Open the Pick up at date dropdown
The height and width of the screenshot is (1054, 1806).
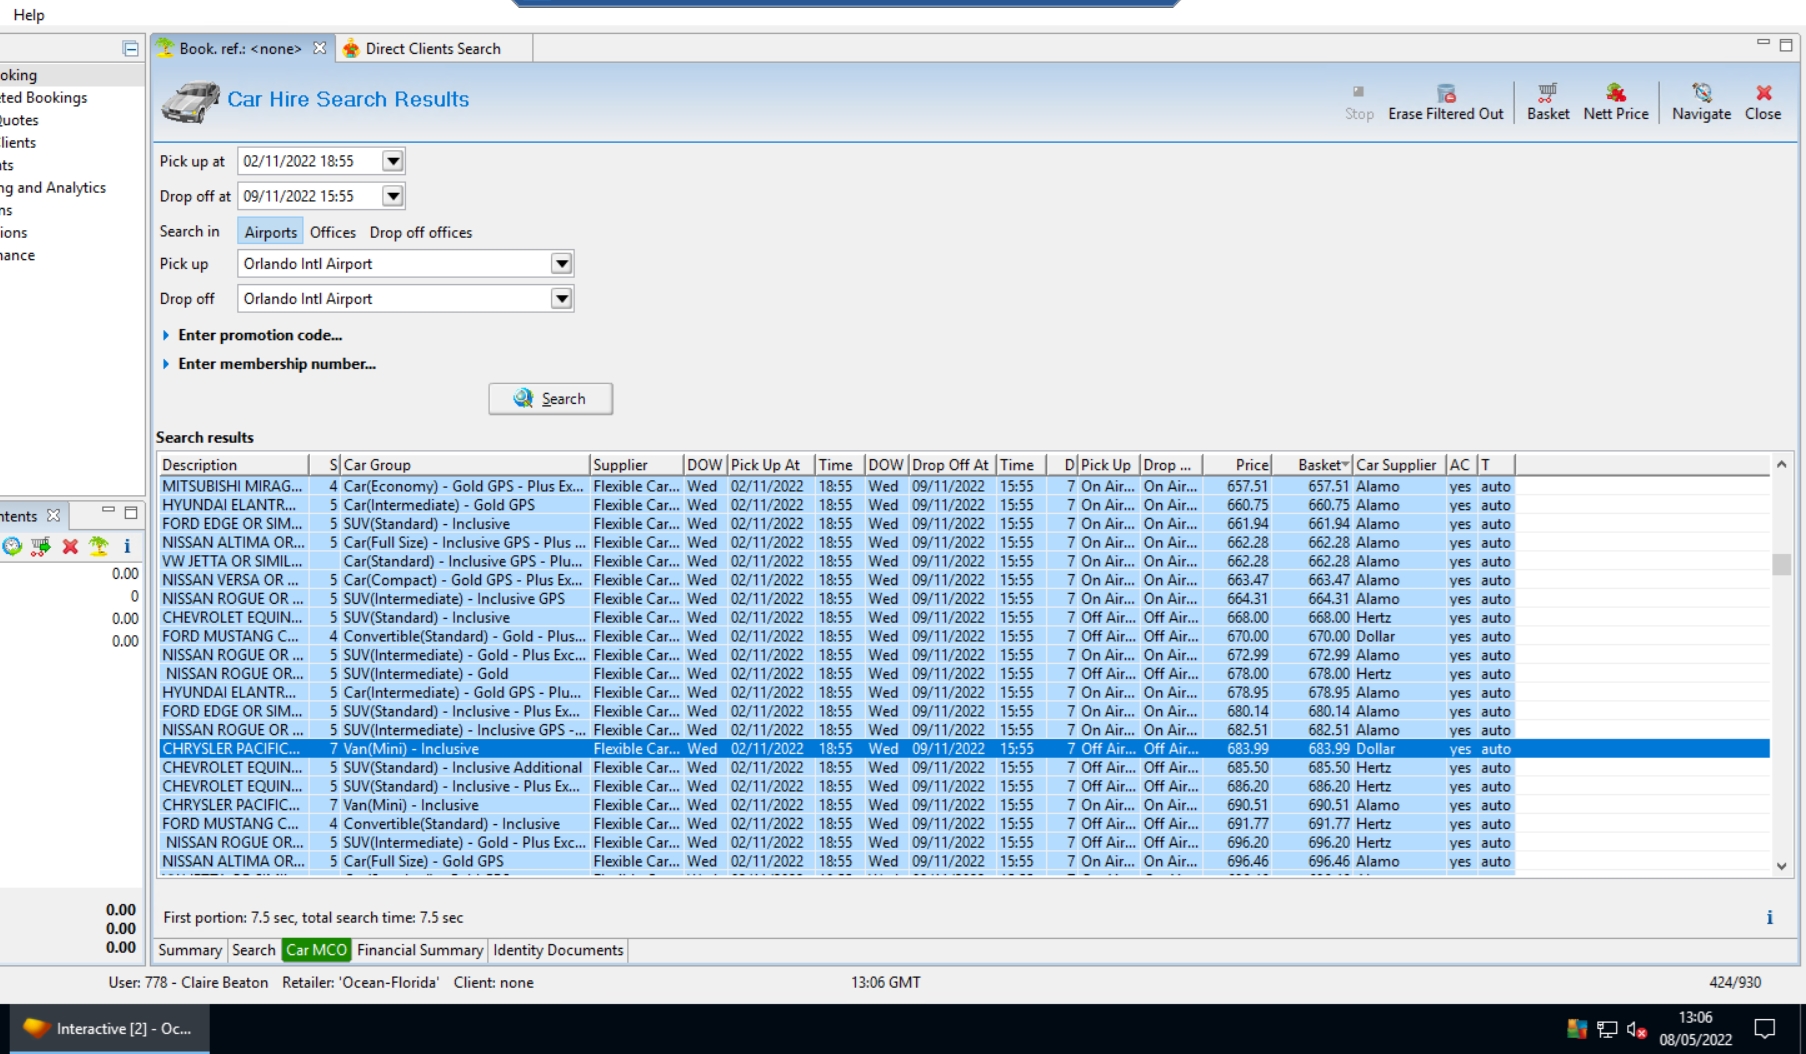(x=393, y=161)
